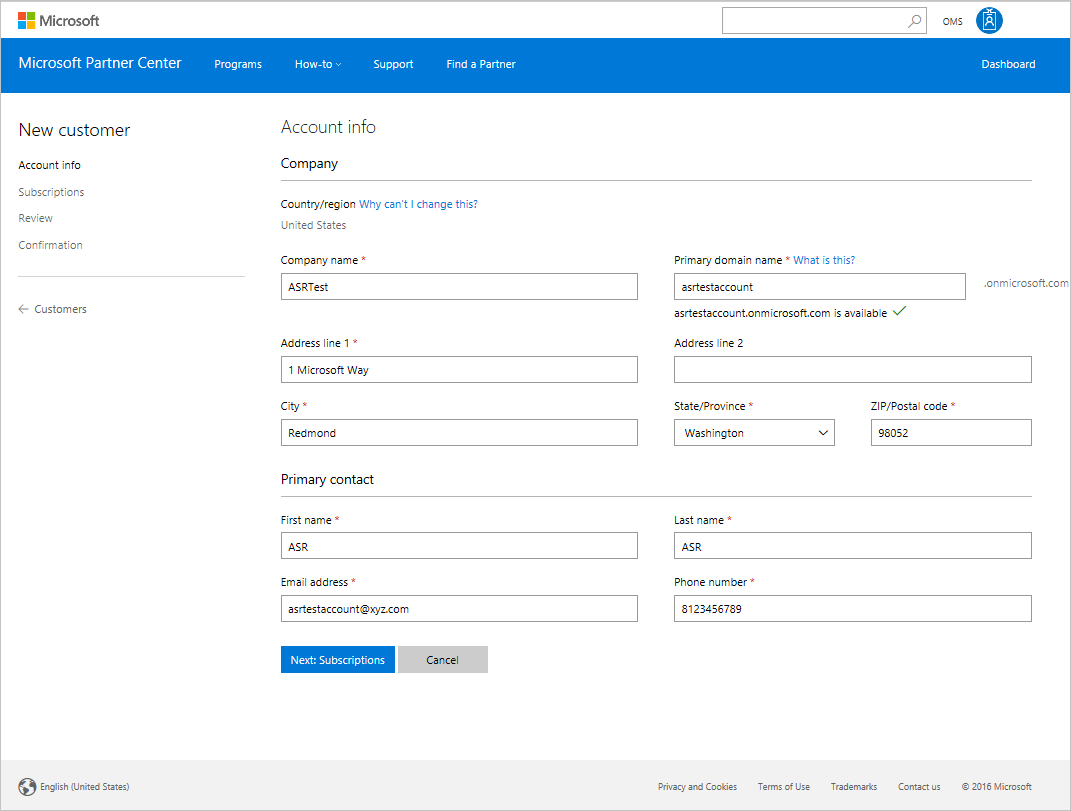Viewport: 1071px width, 811px height.
Task: Click the back arrow beside Customers
Action: 23,310
